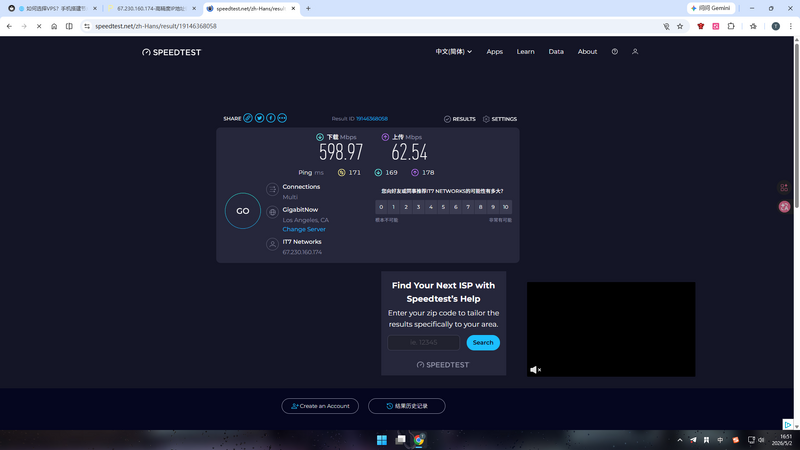
Task: Go to browser home page
Action: [54, 26]
